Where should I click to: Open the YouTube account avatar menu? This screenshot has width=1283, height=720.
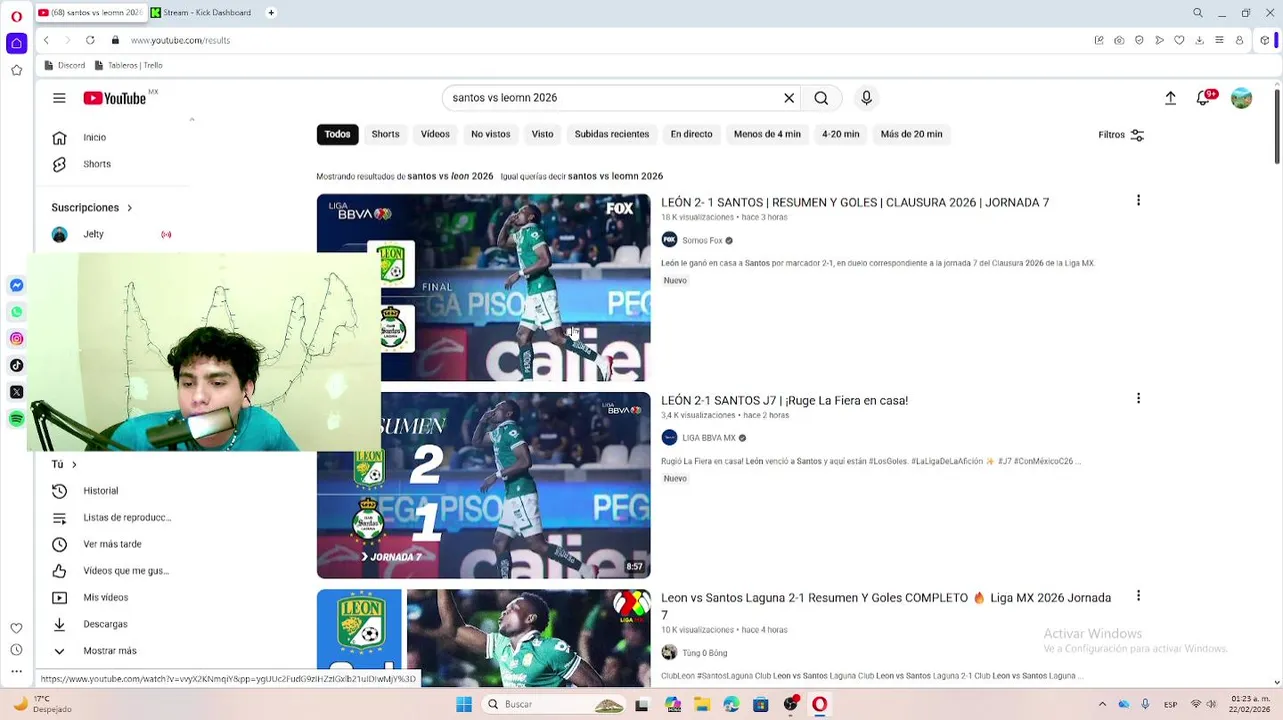point(1242,98)
